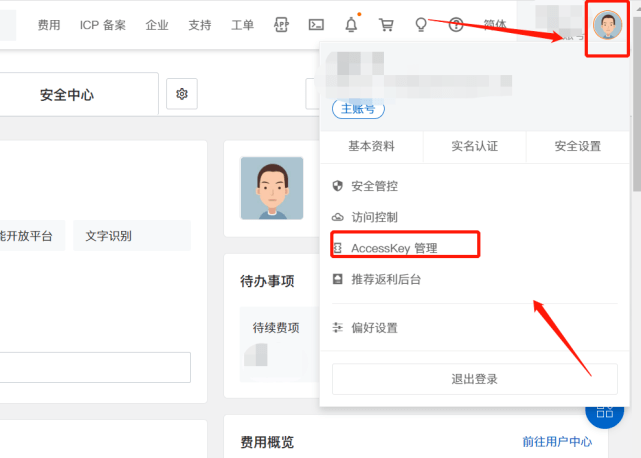The image size is (641, 458).
Task: Click the 文字识别 shortcut
Action: 132,236
